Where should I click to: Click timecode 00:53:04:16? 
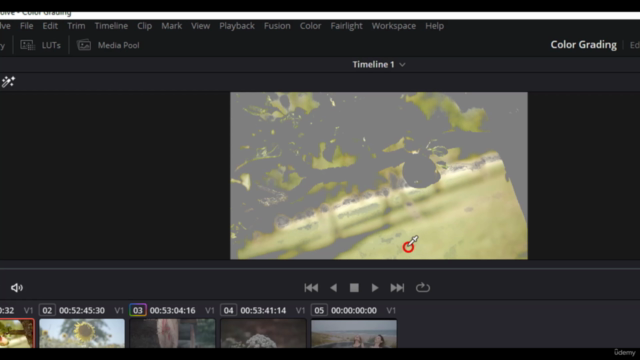pyautogui.click(x=173, y=311)
